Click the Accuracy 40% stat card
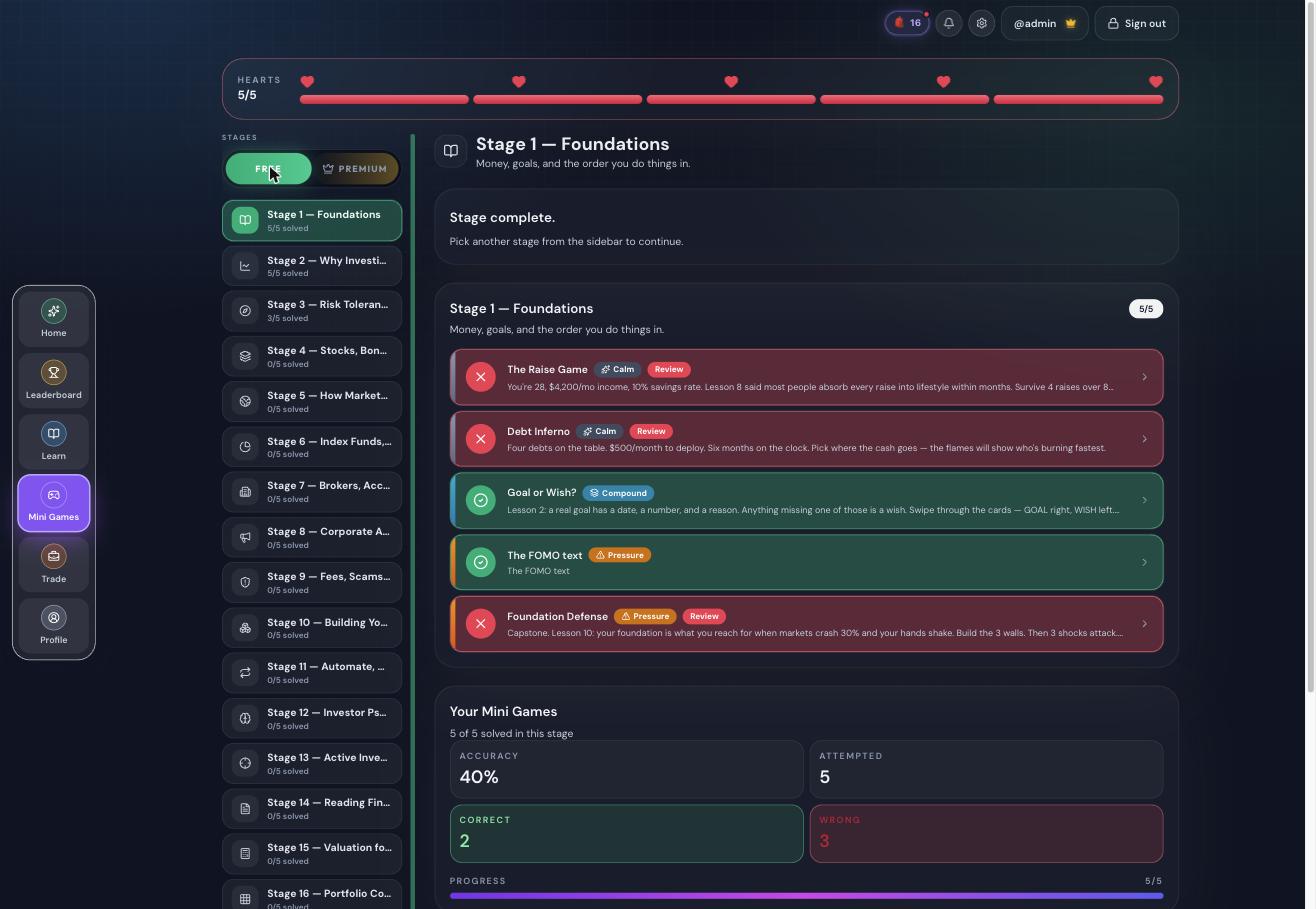Image resolution: width=1316 pixels, height=909 pixels. point(627,769)
